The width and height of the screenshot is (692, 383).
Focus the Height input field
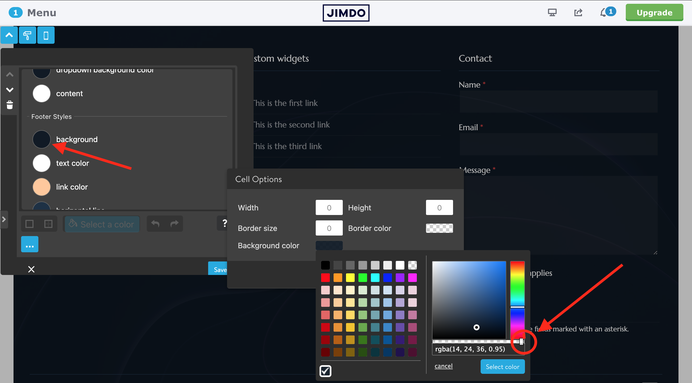[x=439, y=207]
